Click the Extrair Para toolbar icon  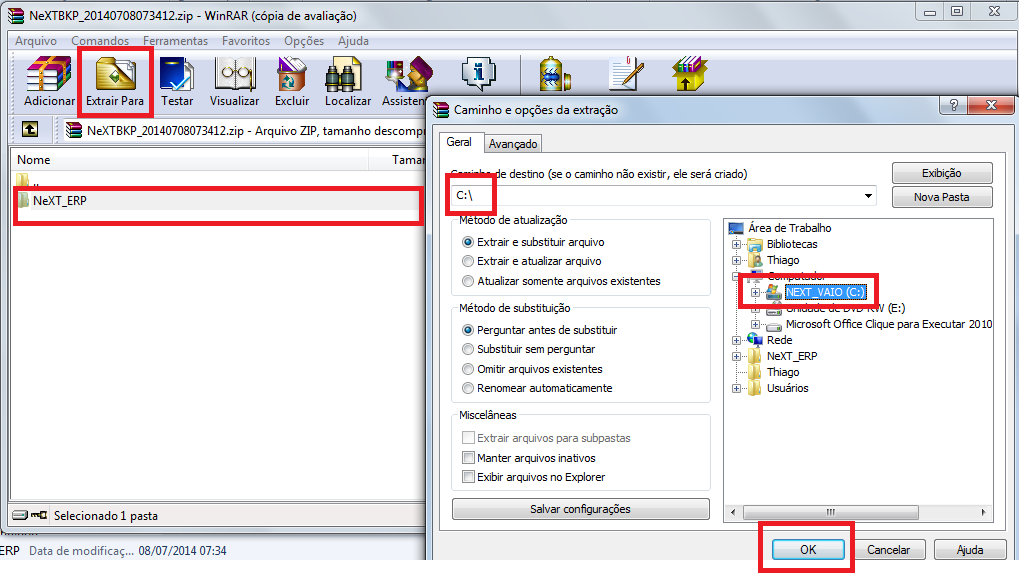tap(115, 81)
